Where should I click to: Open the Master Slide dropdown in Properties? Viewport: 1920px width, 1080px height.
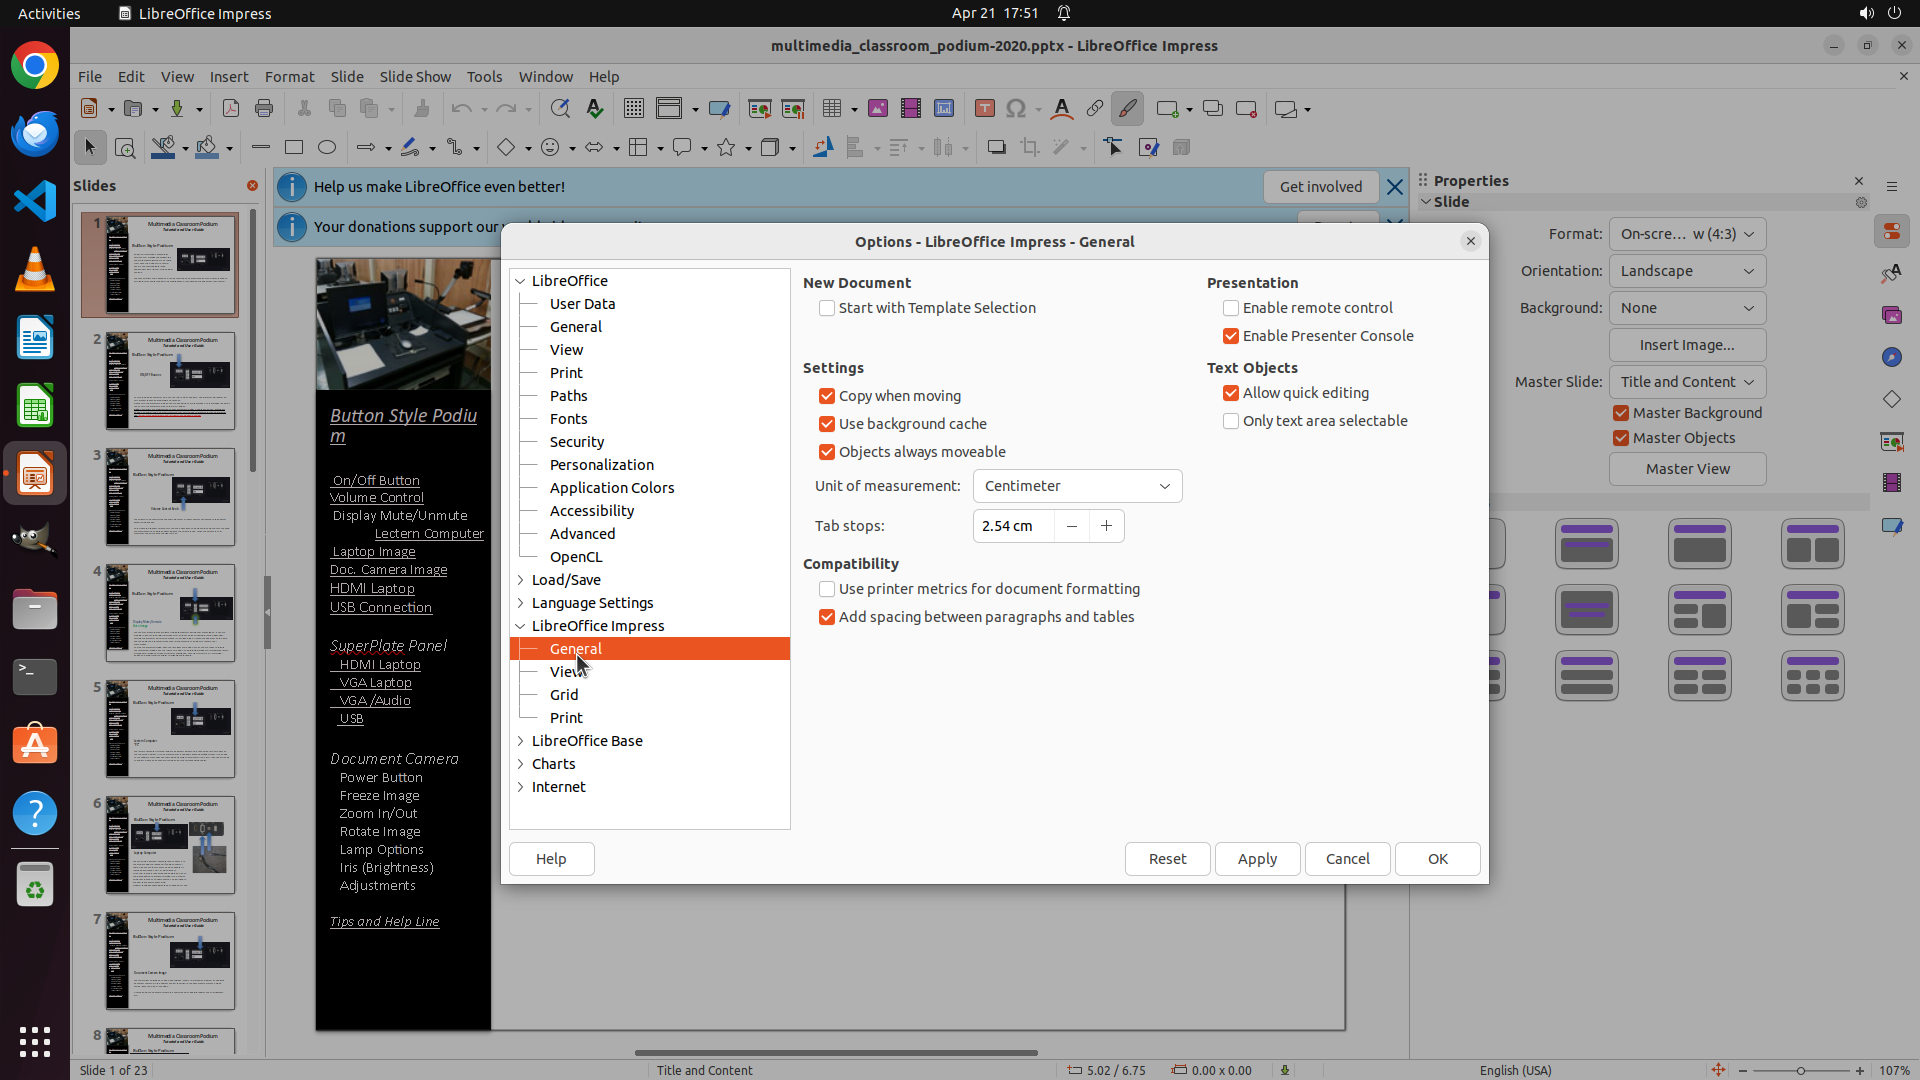click(1687, 382)
